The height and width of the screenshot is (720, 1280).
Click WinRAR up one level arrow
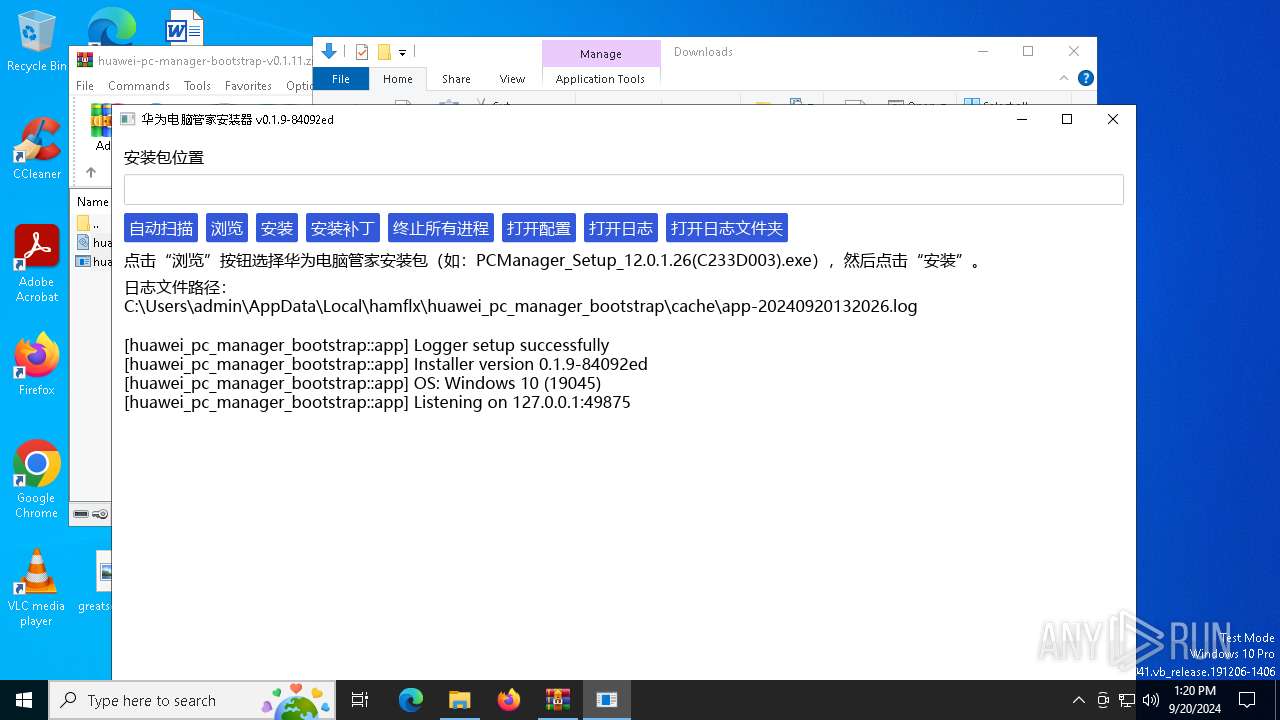[x=90, y=173]
